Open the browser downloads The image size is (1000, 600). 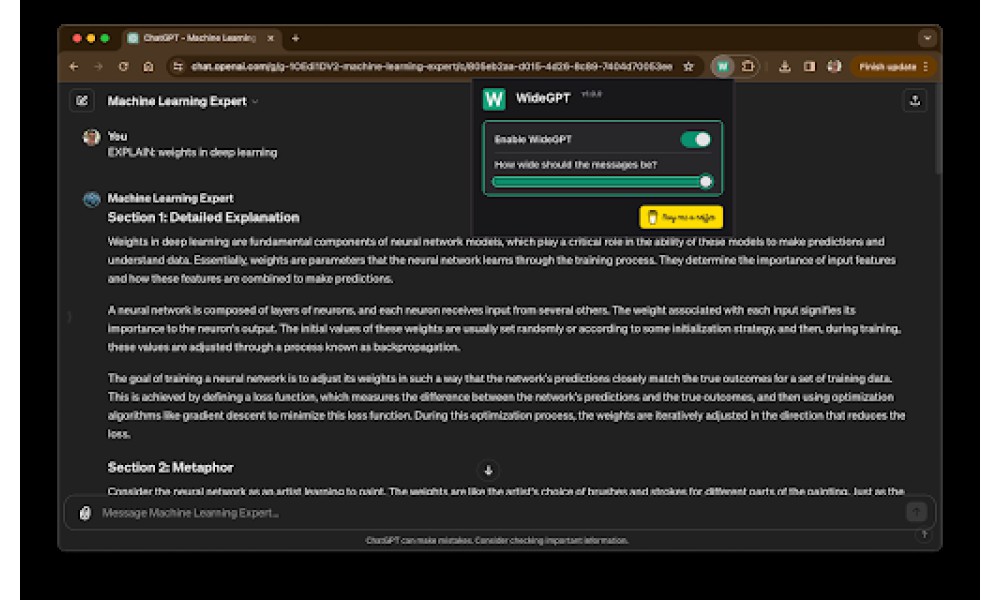coord(784,66)
